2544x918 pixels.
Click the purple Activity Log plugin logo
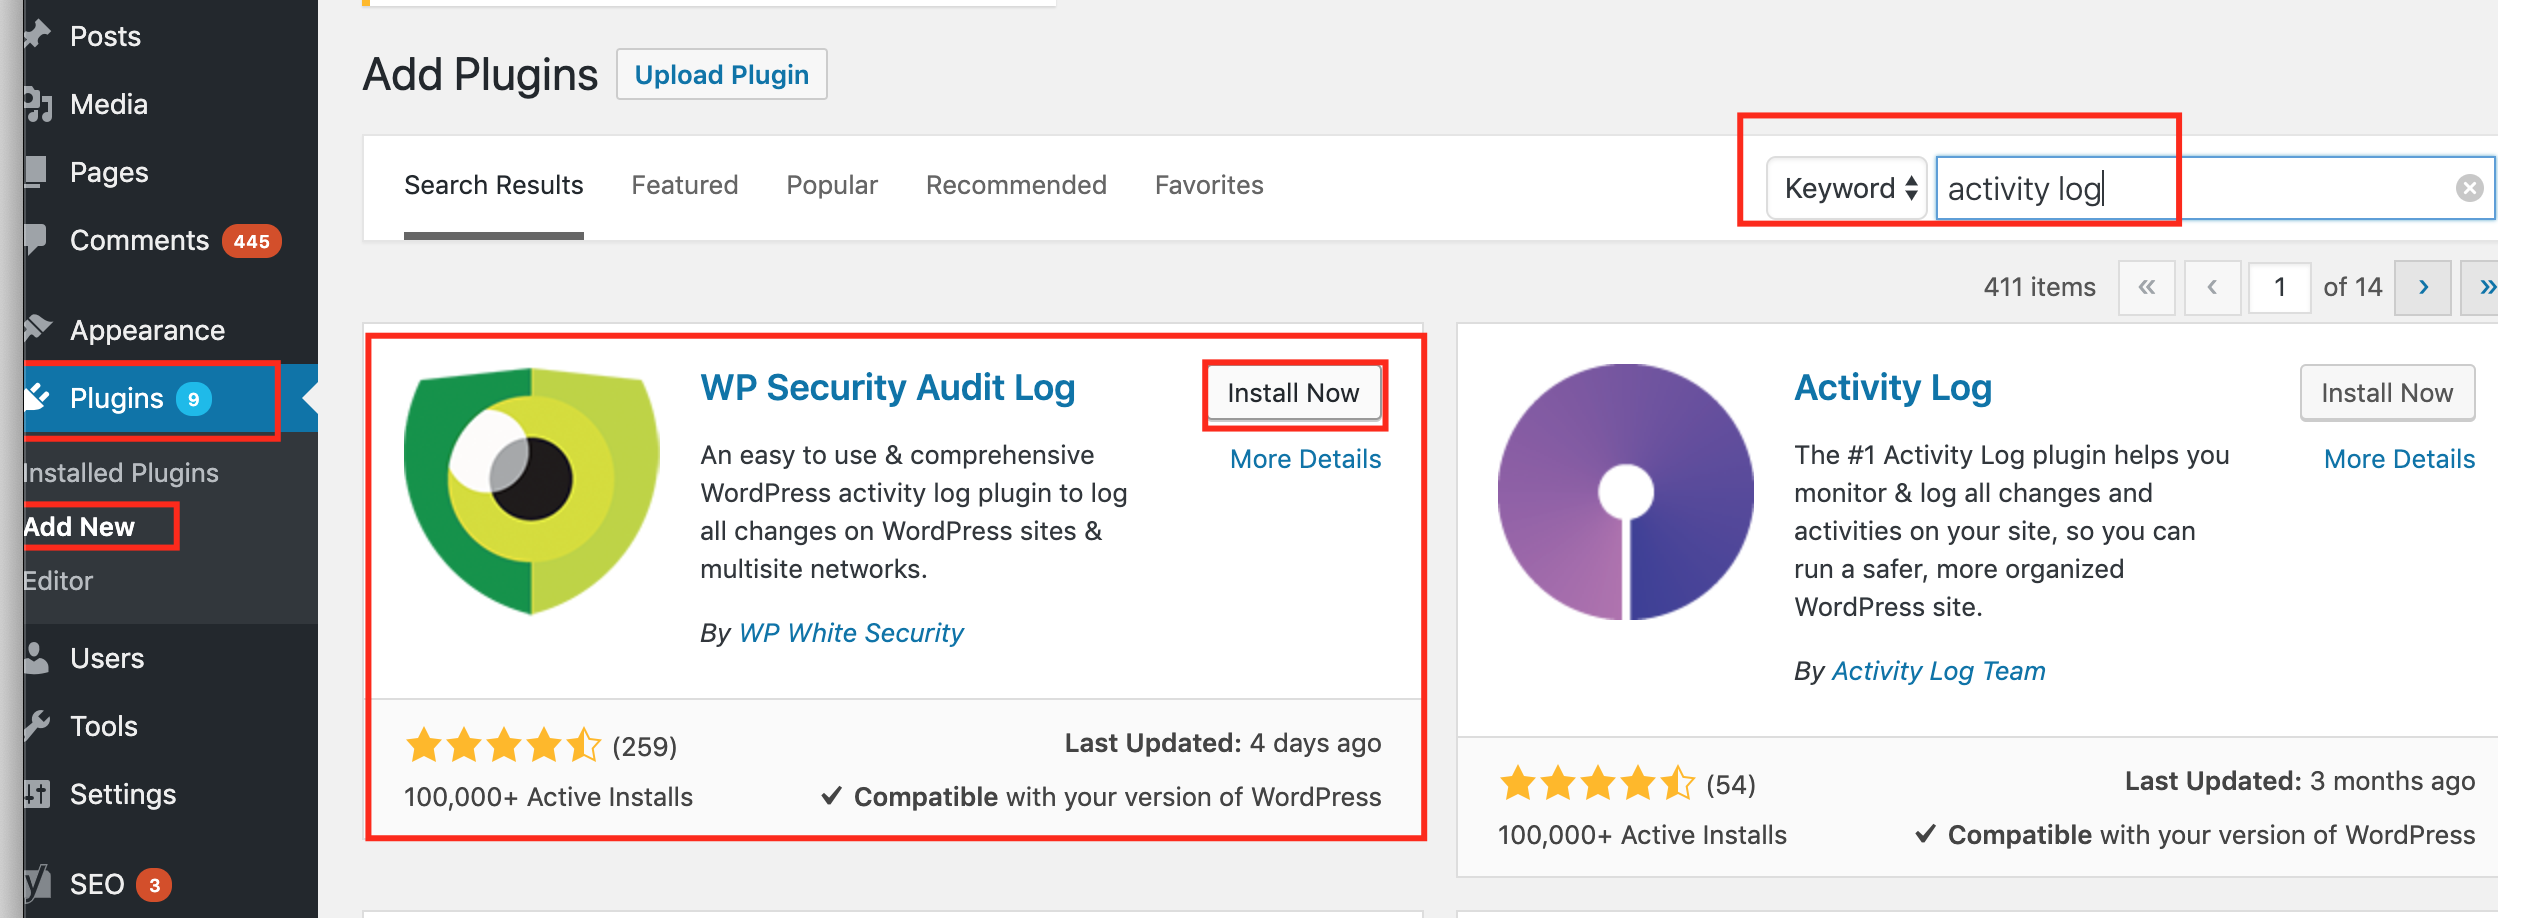click(x=1625, y=492)
